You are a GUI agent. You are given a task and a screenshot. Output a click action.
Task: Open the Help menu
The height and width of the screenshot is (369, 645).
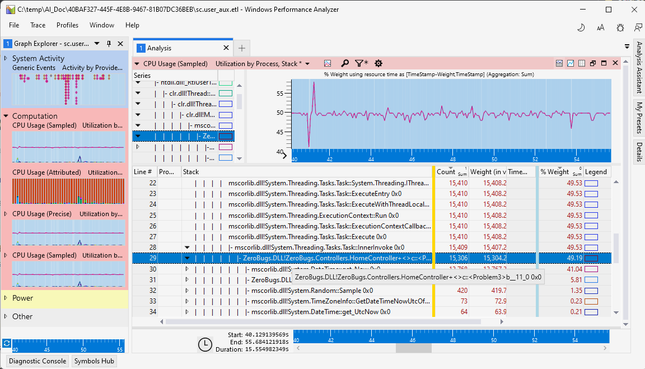pos(132,25)
